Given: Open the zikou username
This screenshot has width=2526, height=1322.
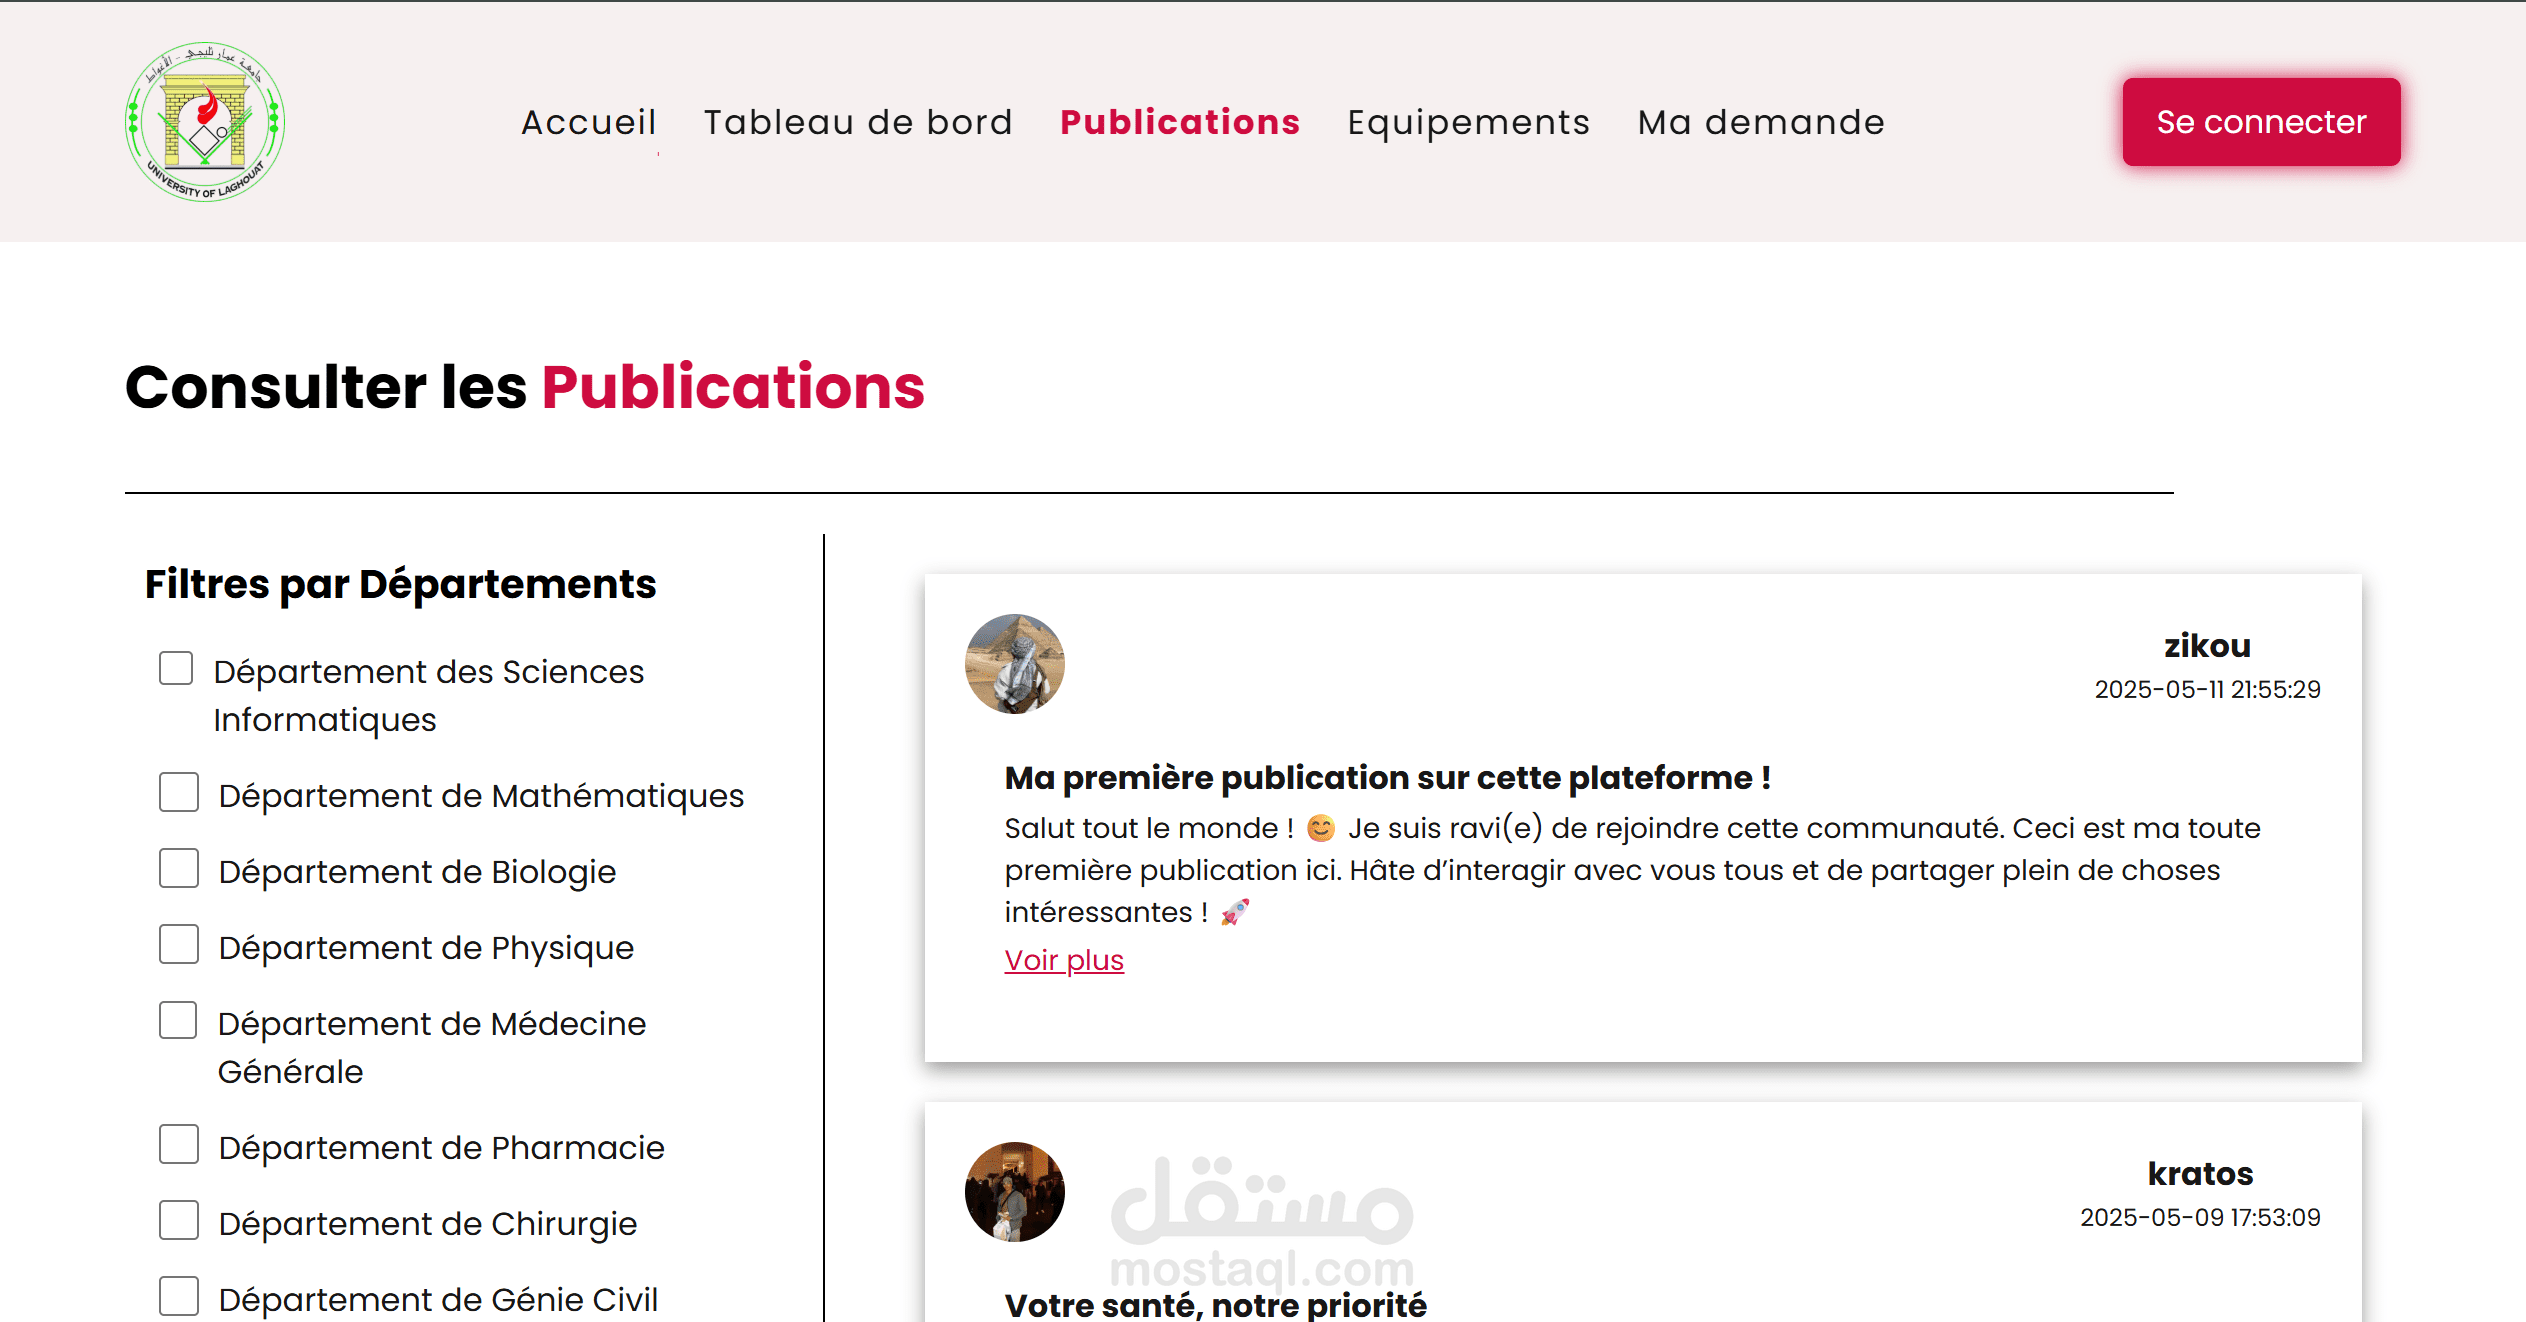Looking at the screenshot, I should 2207,646.
